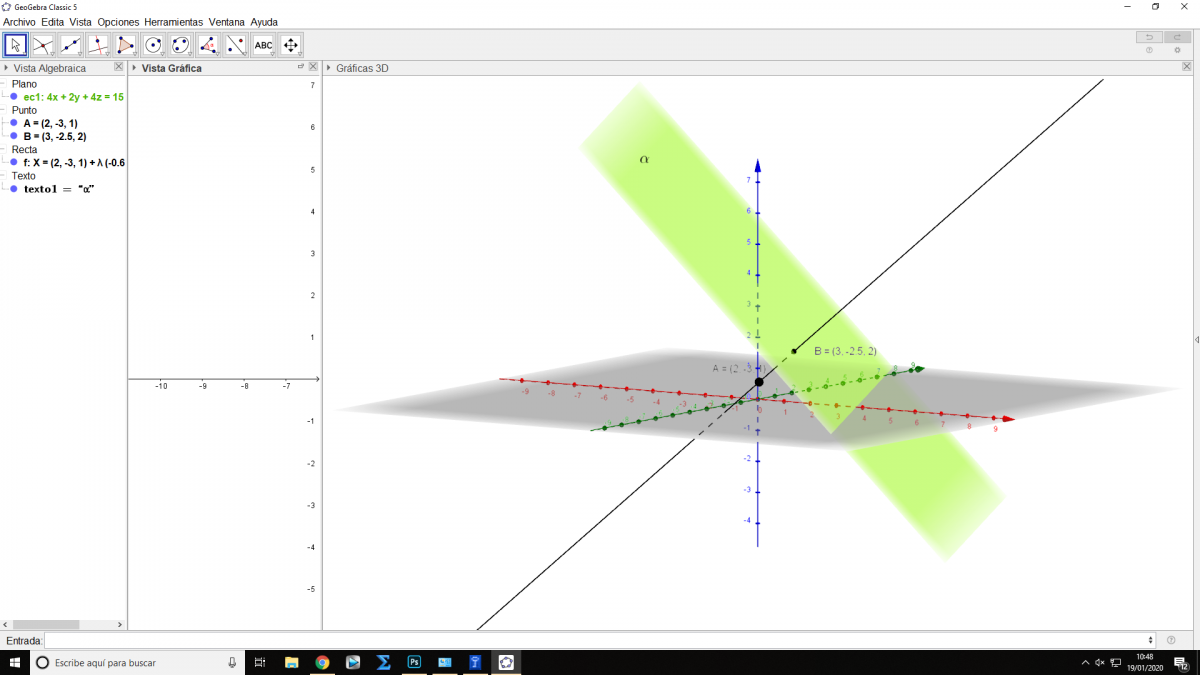This screenshot has height=675, width=1200.
Task: Click the Undo button
Action: tap(1149, 37)
